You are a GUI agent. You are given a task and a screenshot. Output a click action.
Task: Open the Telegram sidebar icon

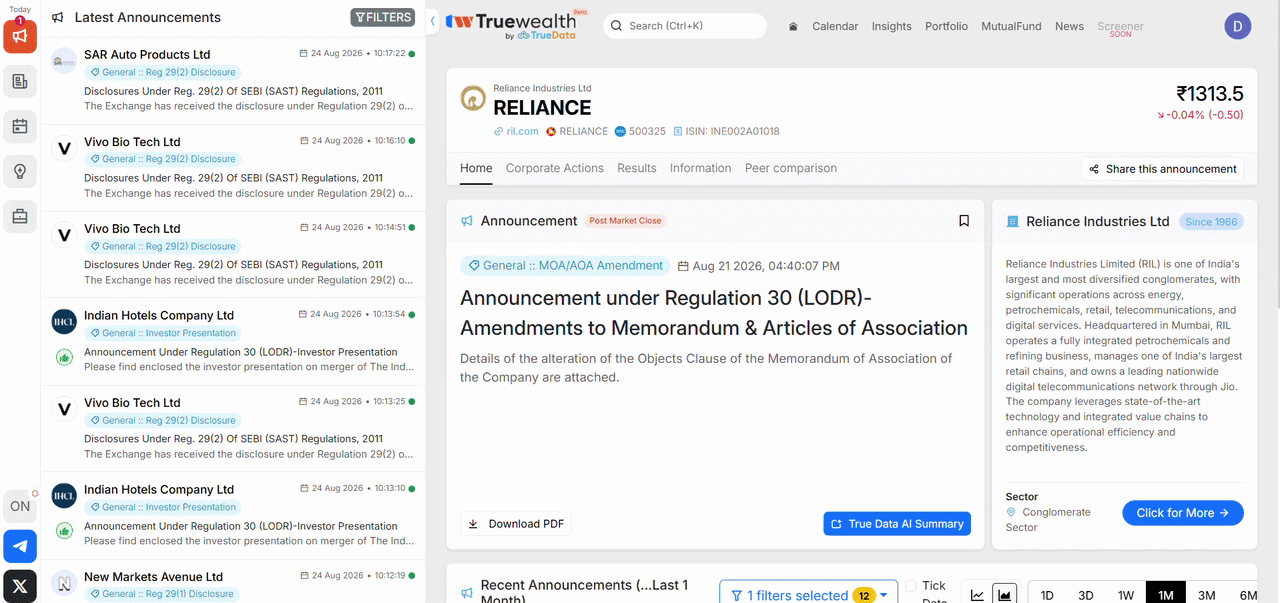coord(20,546)
